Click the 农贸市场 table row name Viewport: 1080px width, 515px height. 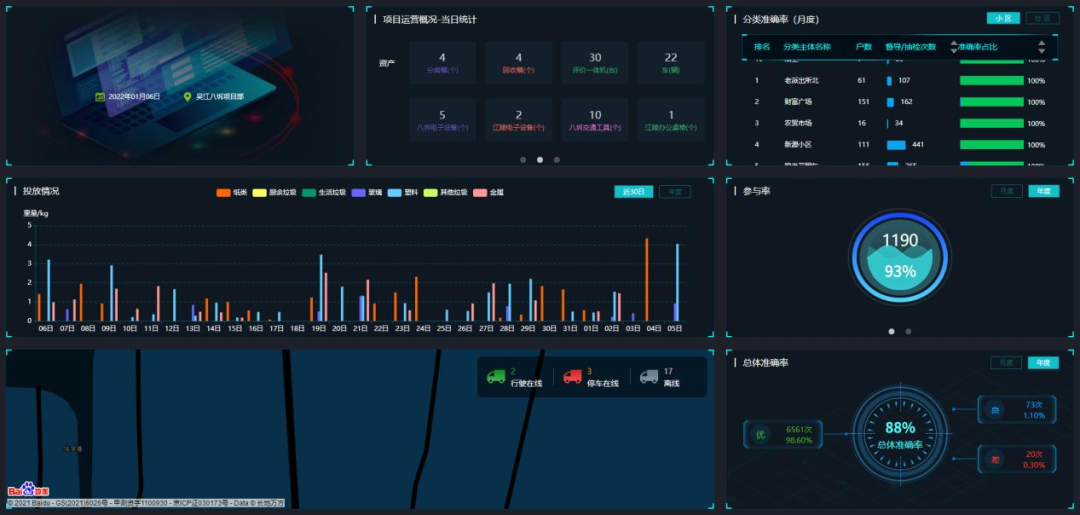pos(798,123)
